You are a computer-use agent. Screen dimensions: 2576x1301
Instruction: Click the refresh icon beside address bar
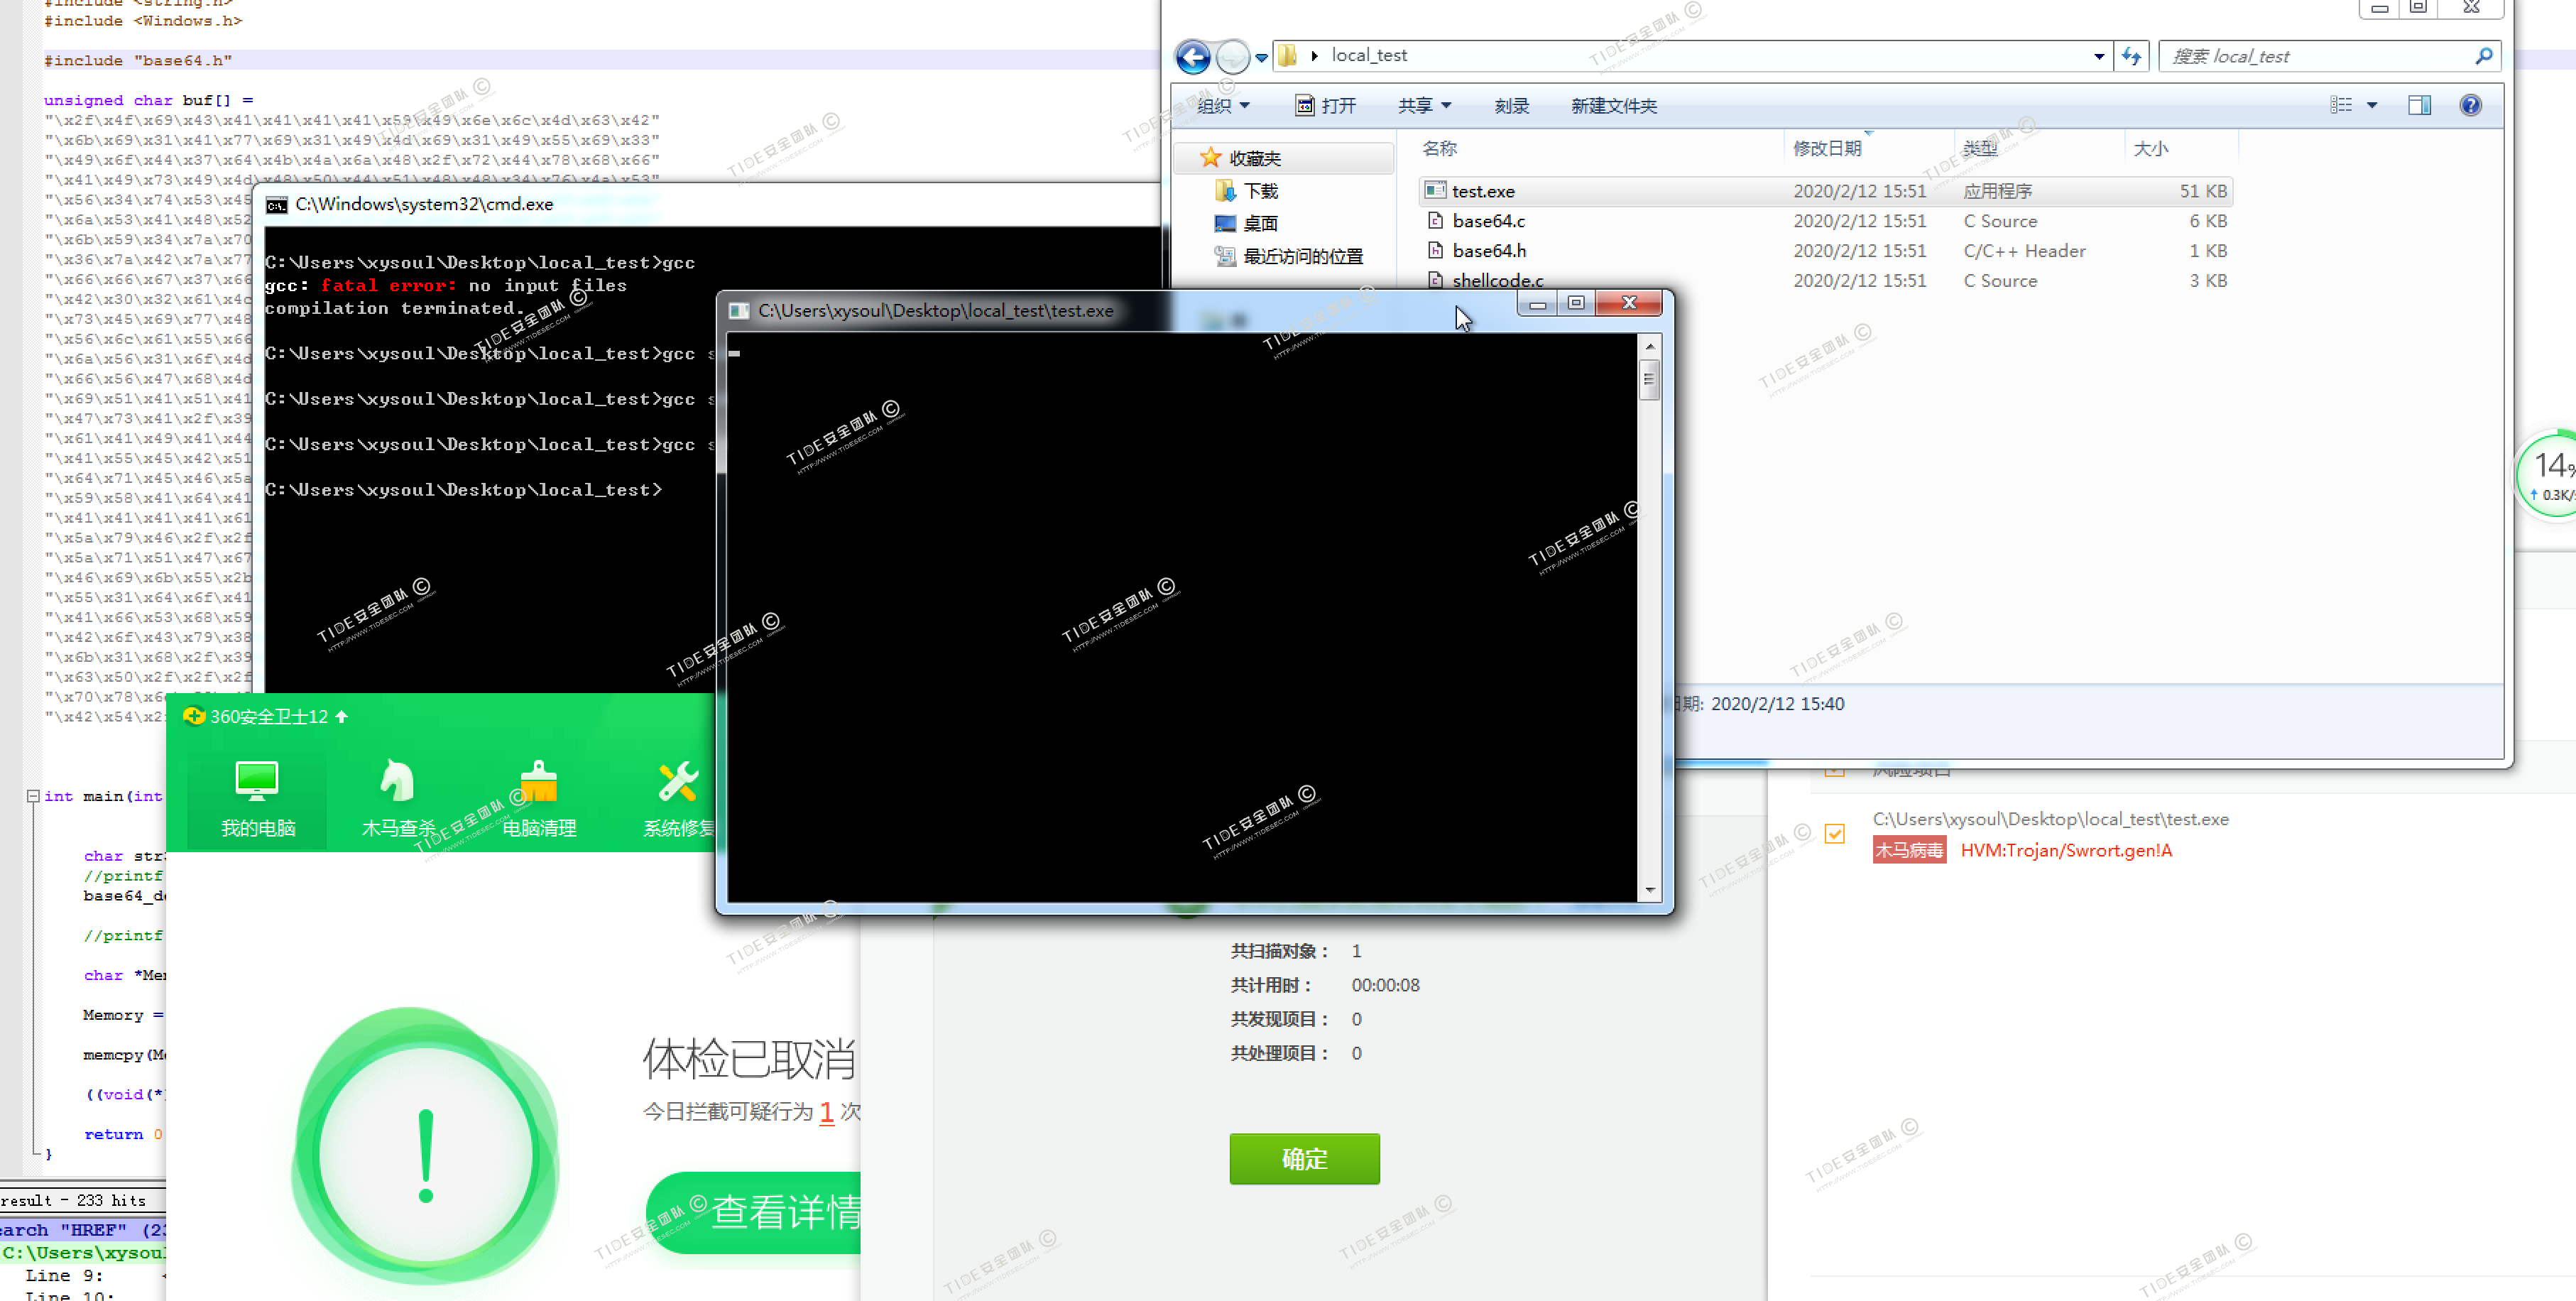[x=2131, y=56]
